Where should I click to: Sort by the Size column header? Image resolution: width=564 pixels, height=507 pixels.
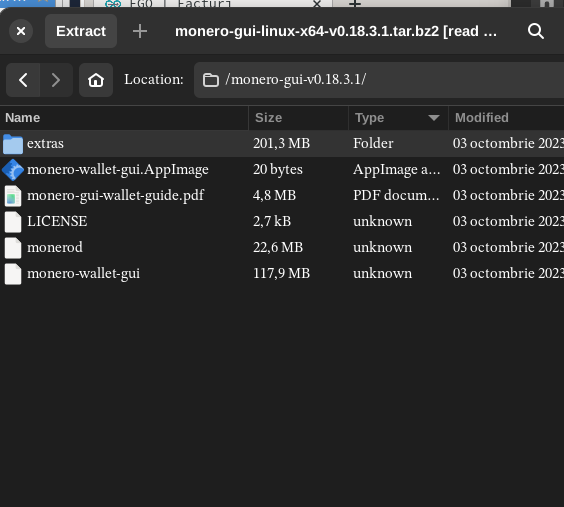(298, 118)
